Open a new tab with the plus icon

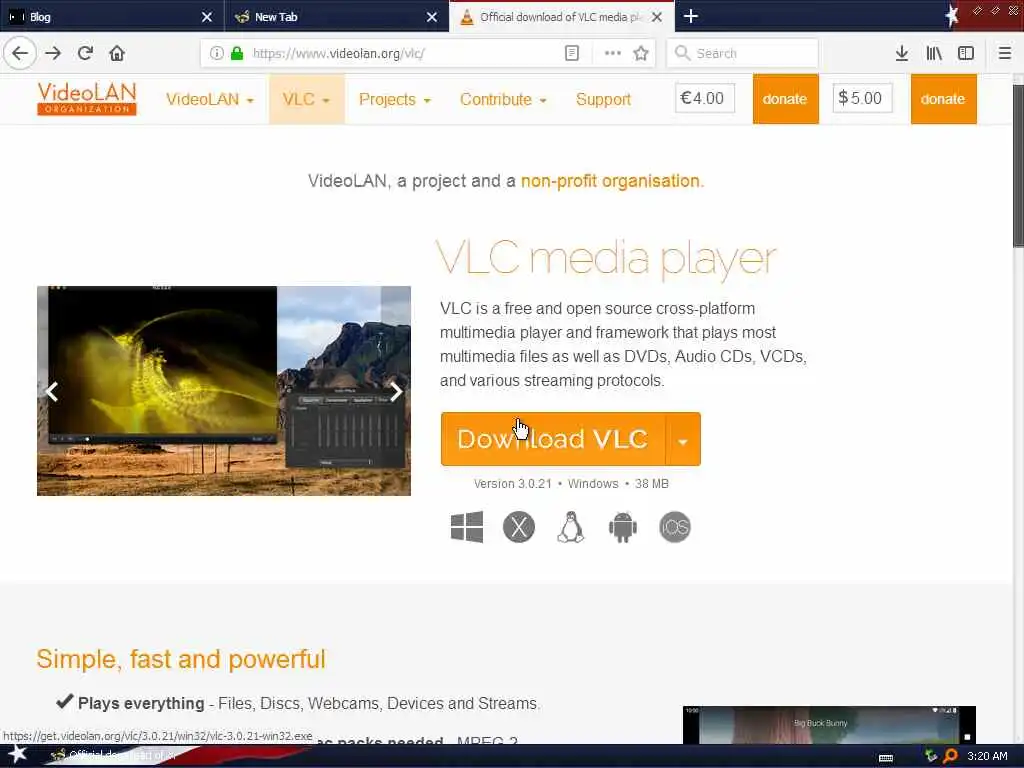coord(691,16)
